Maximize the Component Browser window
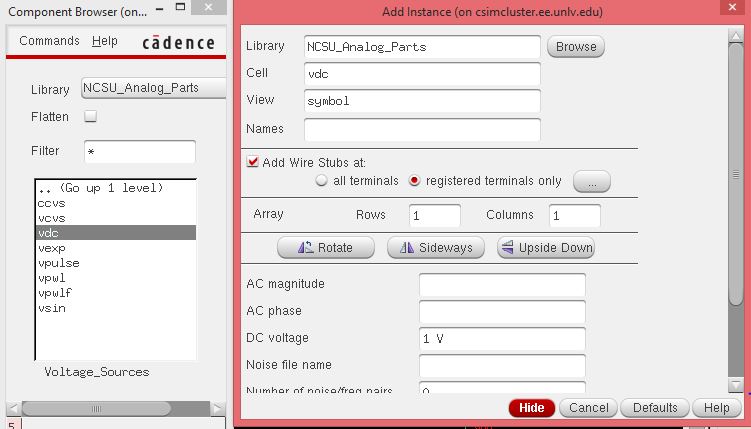Viewport: 751px width, 429px height. point(181,7)
